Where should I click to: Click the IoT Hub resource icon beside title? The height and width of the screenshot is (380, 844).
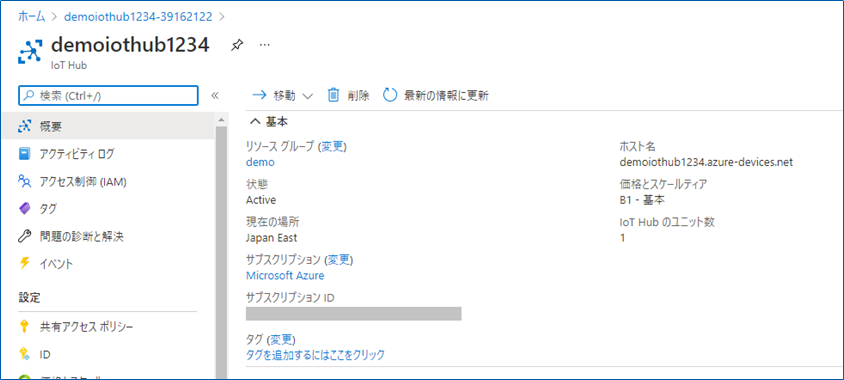coord(30,52)
